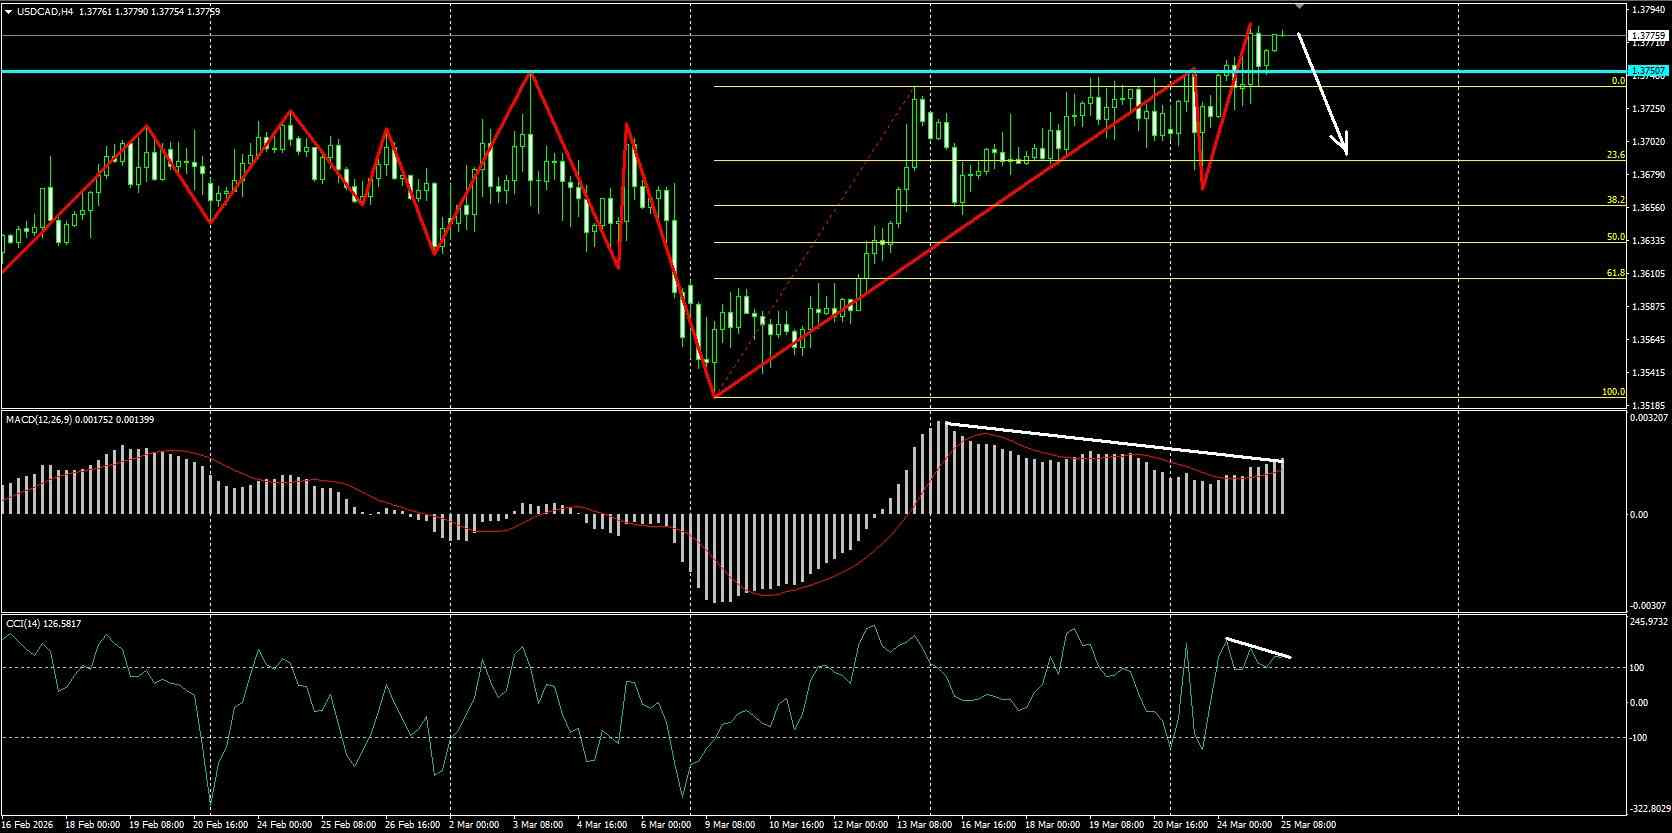Screen dimensions: 1672x833
Task: Click the 1.36790 price scale value
Action: (x=1648, y=175)
